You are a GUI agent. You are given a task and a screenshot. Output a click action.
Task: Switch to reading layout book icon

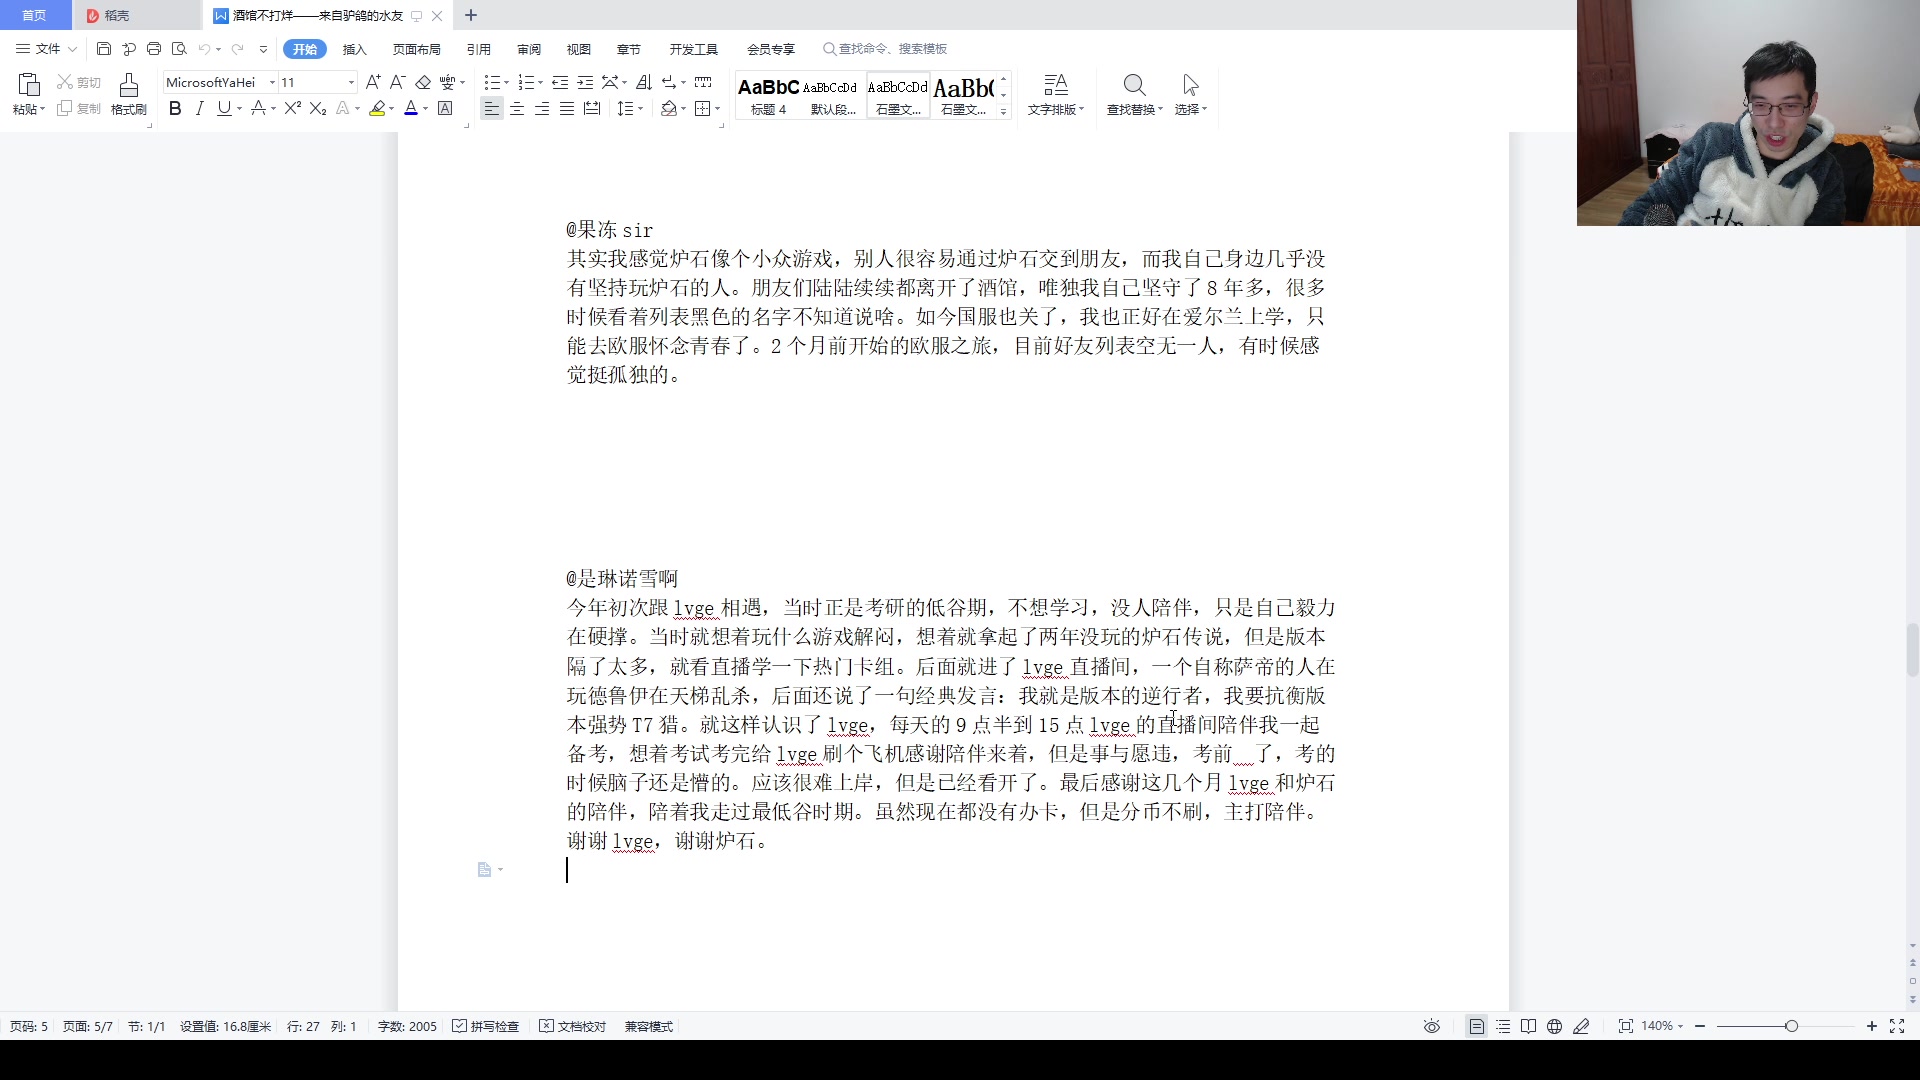[x=1528, y=1026]
